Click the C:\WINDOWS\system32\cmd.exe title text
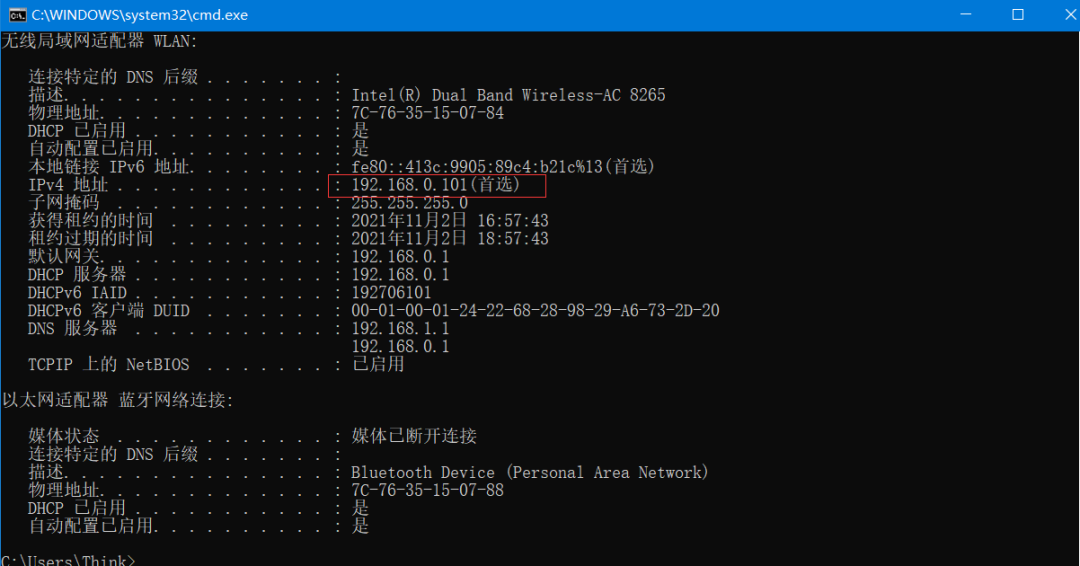Image resolution: width=1080 pixels, height=566 pixels. (x=140, y=15)
